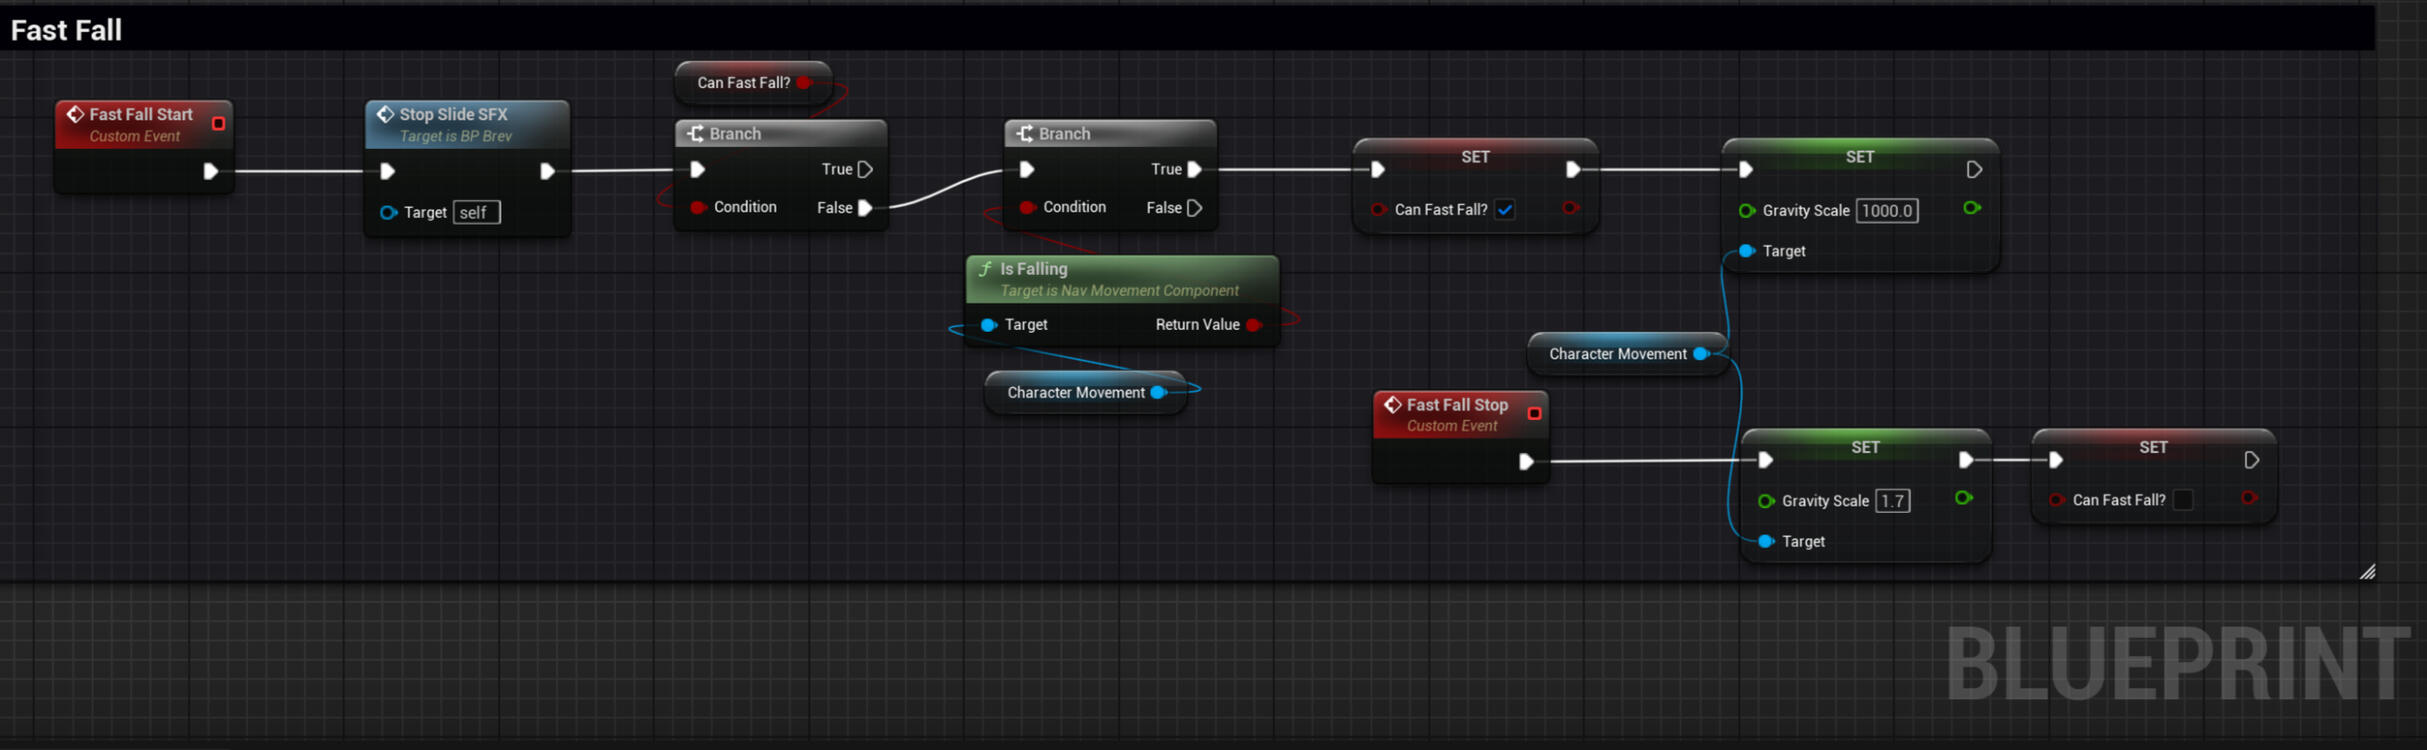
Task: Click the Stop Slide SFX function icon
Action: tap(385, 115)
